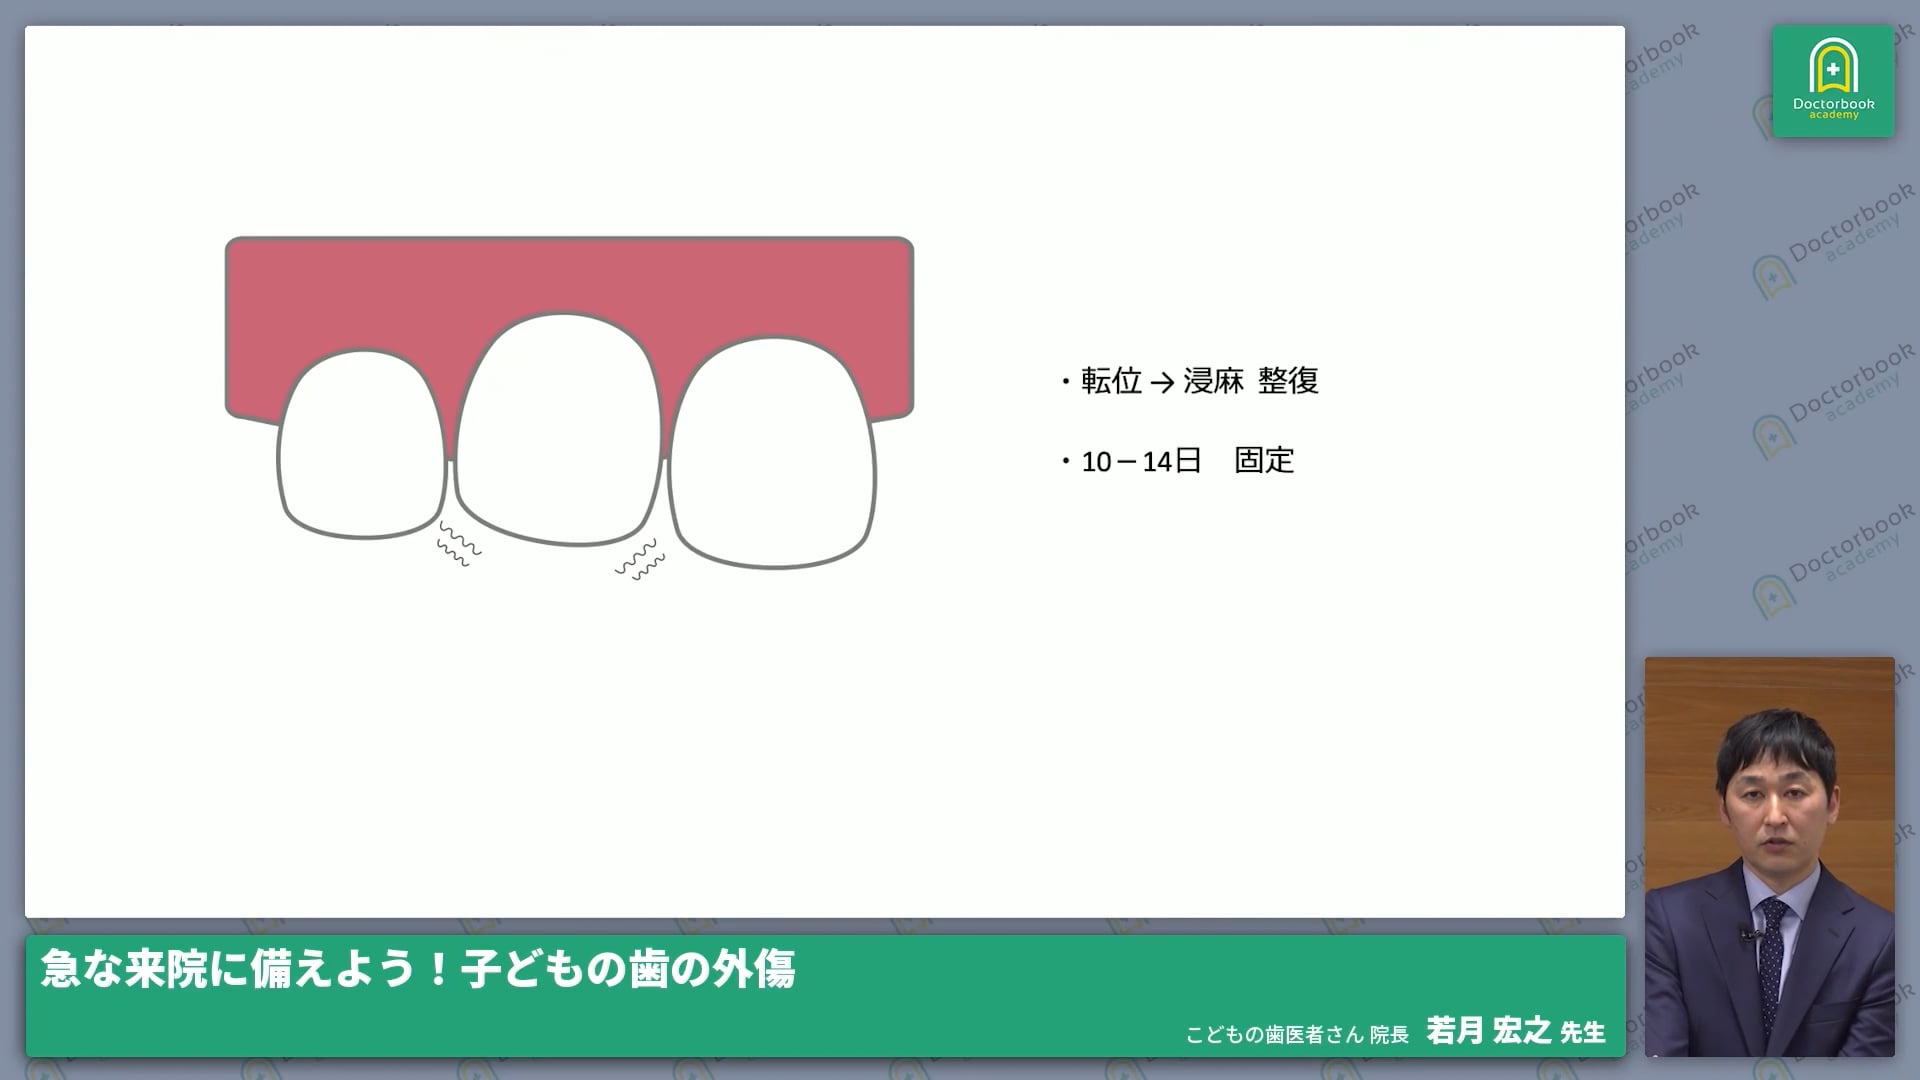Click the bullet point beside 転位 → 浸麻 整復
Viewport: 1920px width, 1080px height.
[1066, 382]
